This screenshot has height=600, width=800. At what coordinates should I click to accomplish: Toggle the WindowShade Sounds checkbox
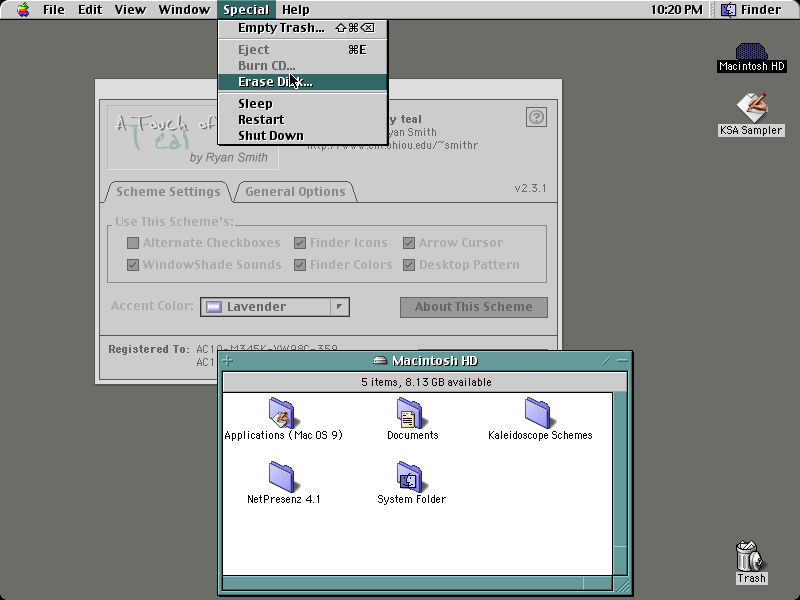[133, 265]
